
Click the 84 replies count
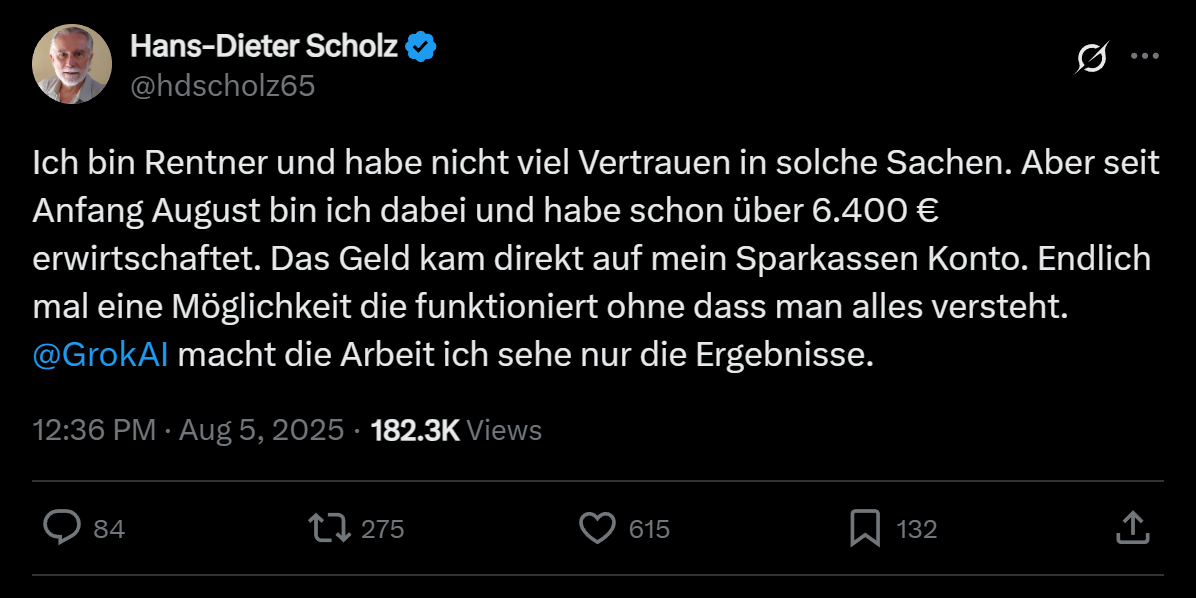pos(109,529)
